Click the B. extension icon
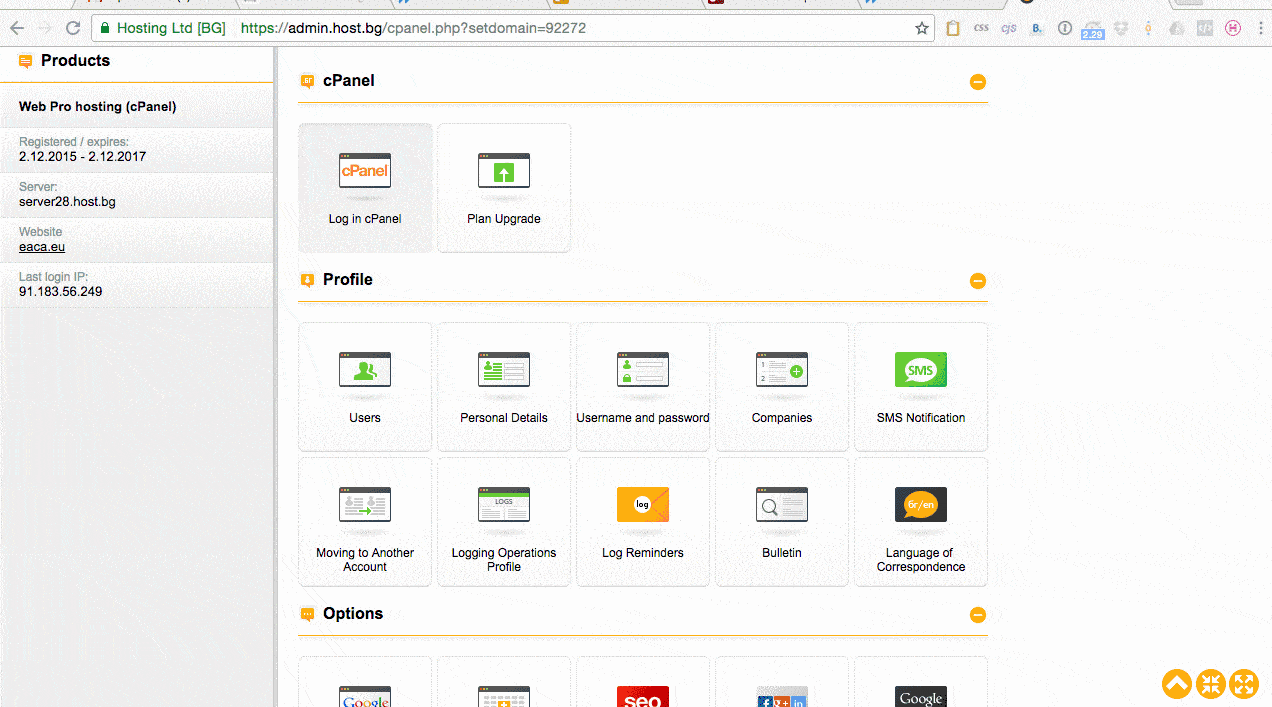This screenshot has height=707, width=1272. (x=1037, y=28)
